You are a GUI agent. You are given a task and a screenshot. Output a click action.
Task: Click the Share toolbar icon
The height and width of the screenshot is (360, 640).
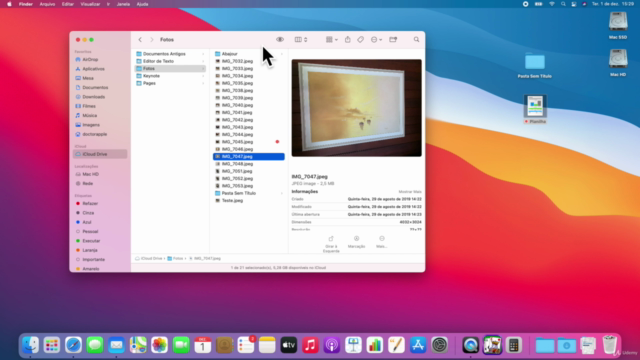click(x=347, y=40)
